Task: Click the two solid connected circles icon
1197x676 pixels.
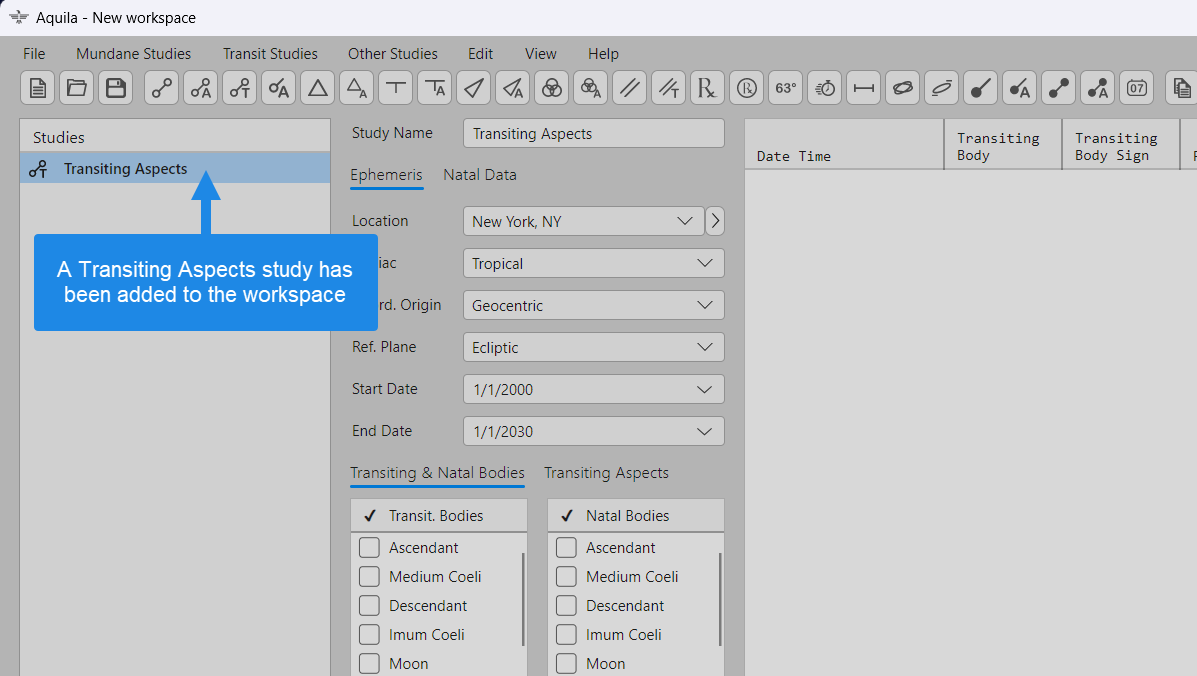Action: 1058,88
